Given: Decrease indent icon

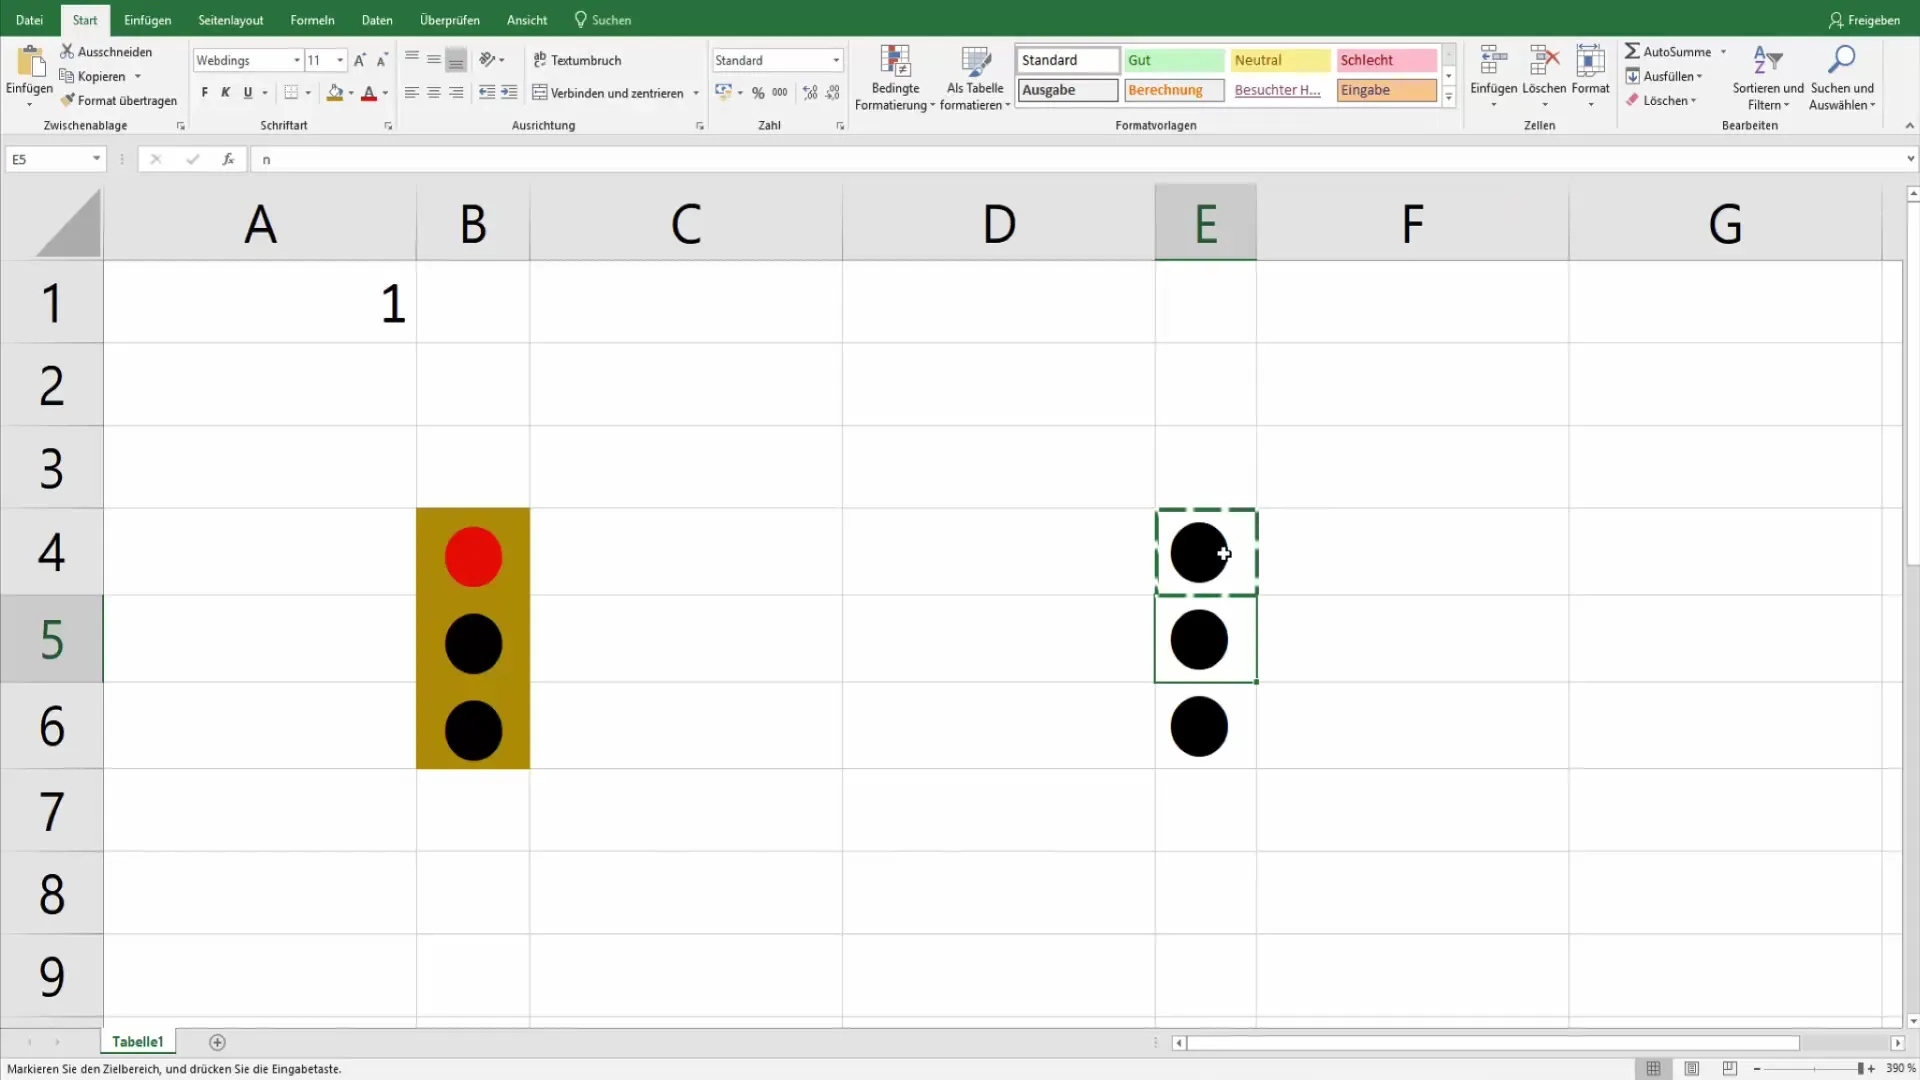Looking at the screenshot, I should [x=487, y=93].
